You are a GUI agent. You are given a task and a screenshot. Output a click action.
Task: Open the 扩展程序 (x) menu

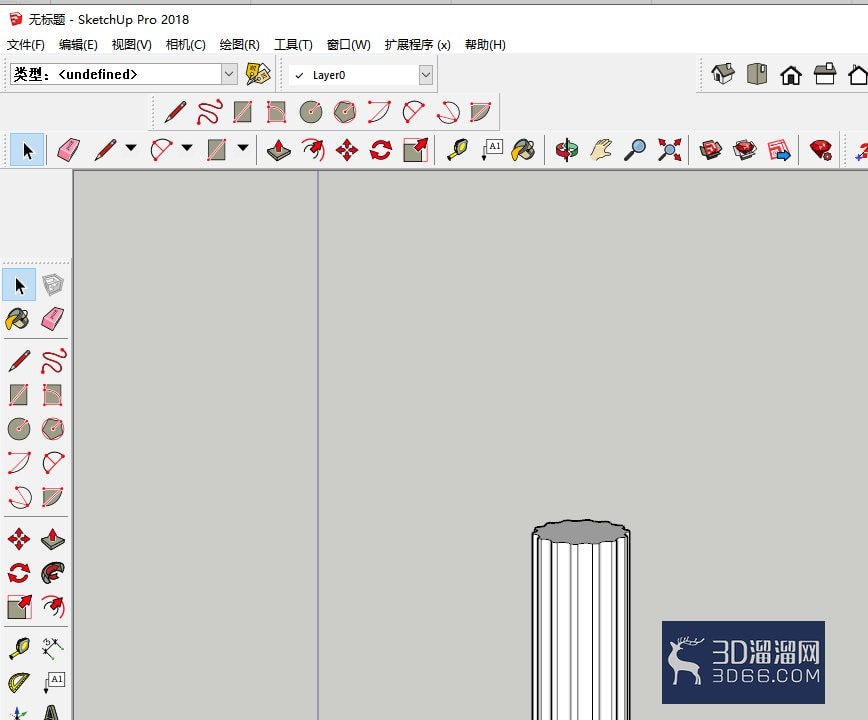(x=417, y=44)
